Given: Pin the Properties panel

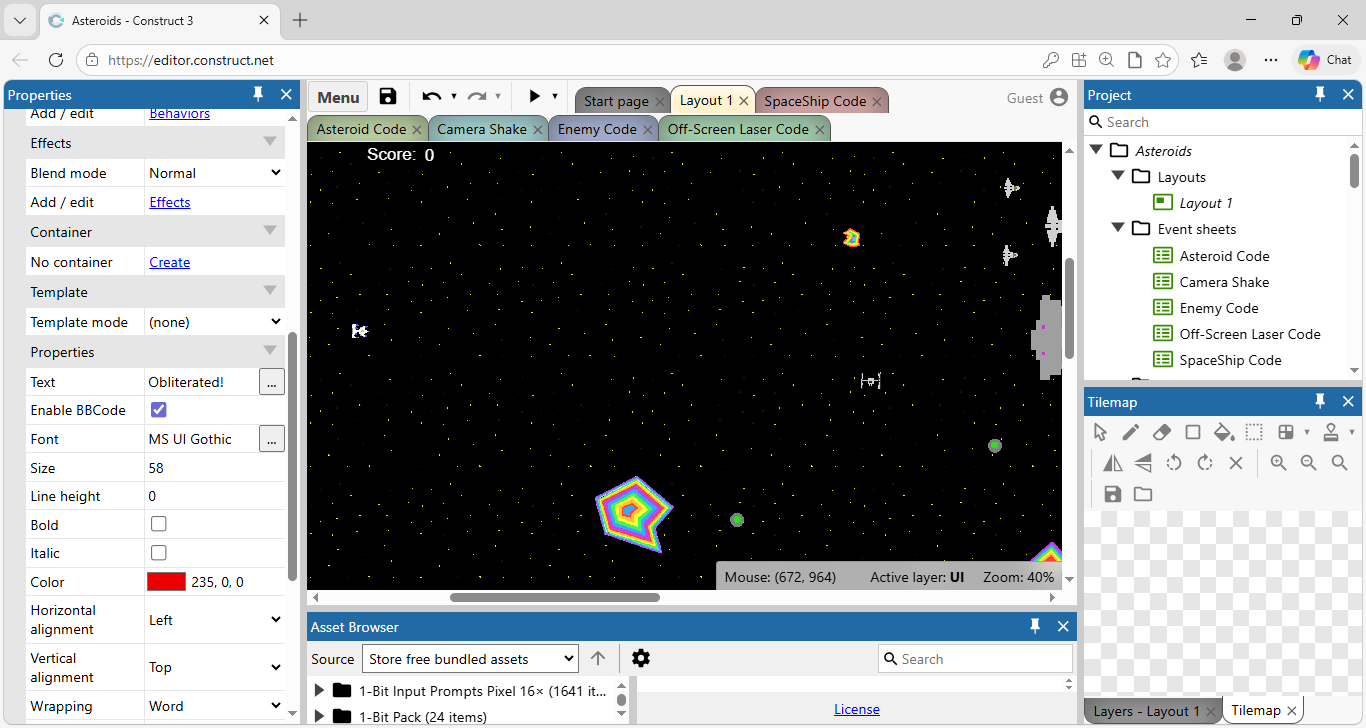Looking at the screenshot, I should click(x=258, y=94).
